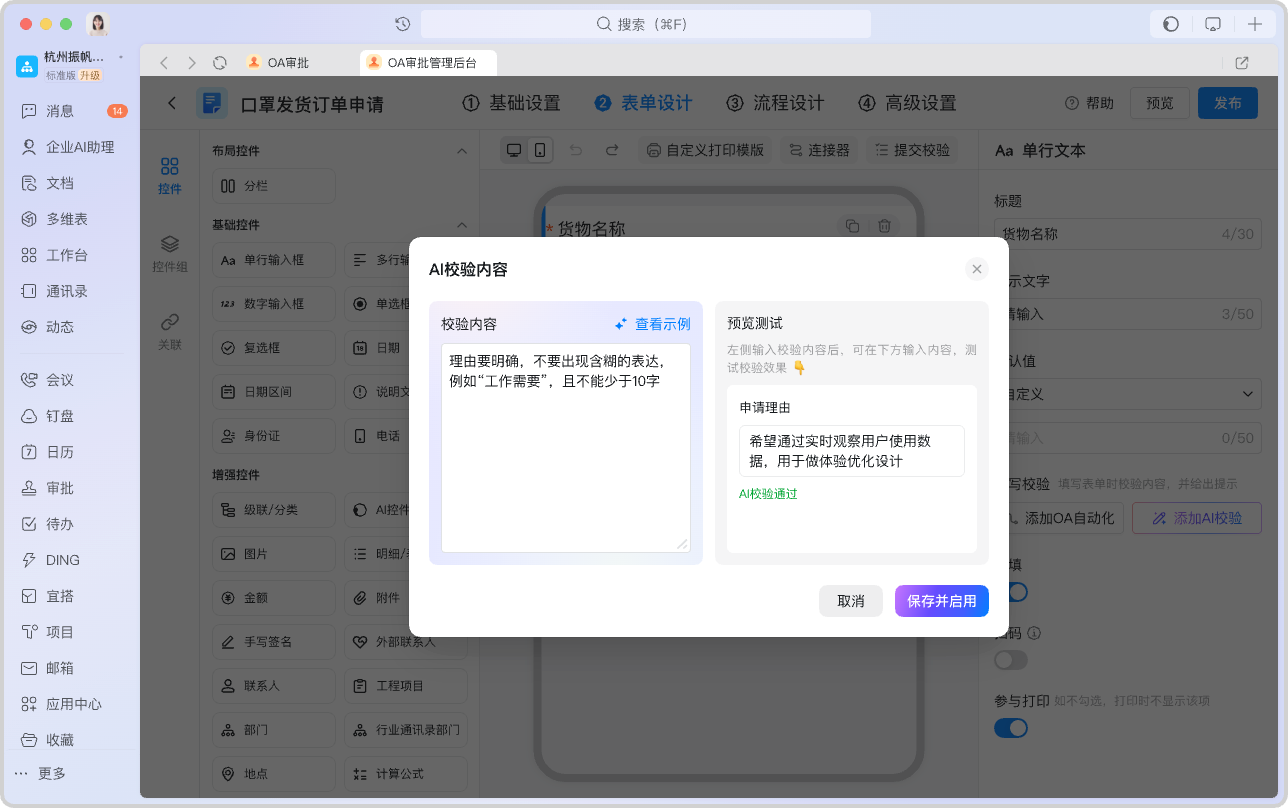The width and height of the screenshot is (1288, 808).
Task: Go to 高级设置 step
Action: point(907,103)
